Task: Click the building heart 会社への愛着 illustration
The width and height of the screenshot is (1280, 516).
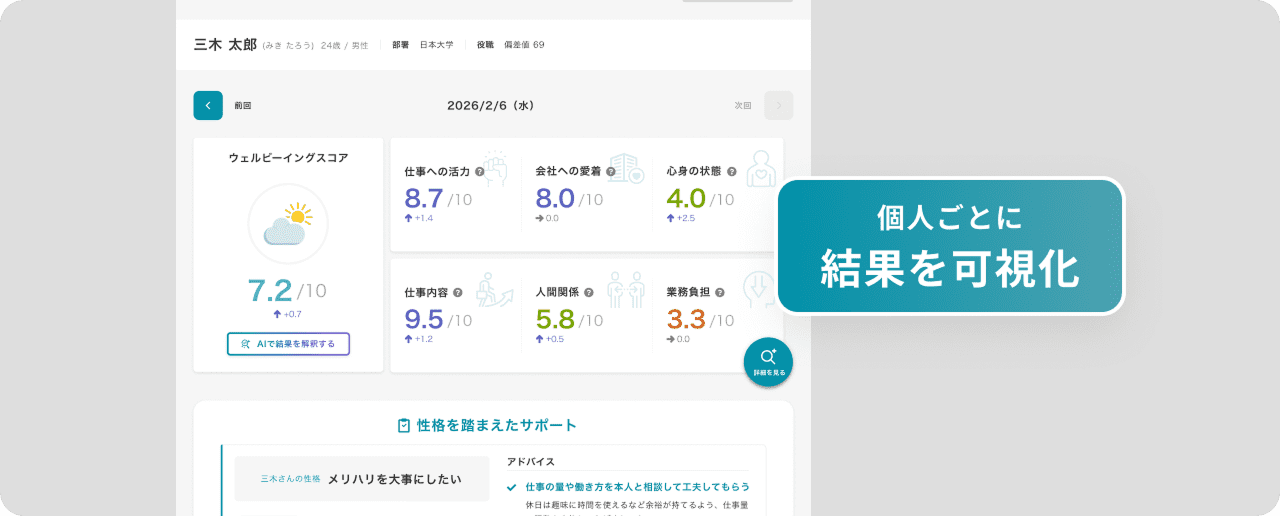Action: tap(627, 168)
